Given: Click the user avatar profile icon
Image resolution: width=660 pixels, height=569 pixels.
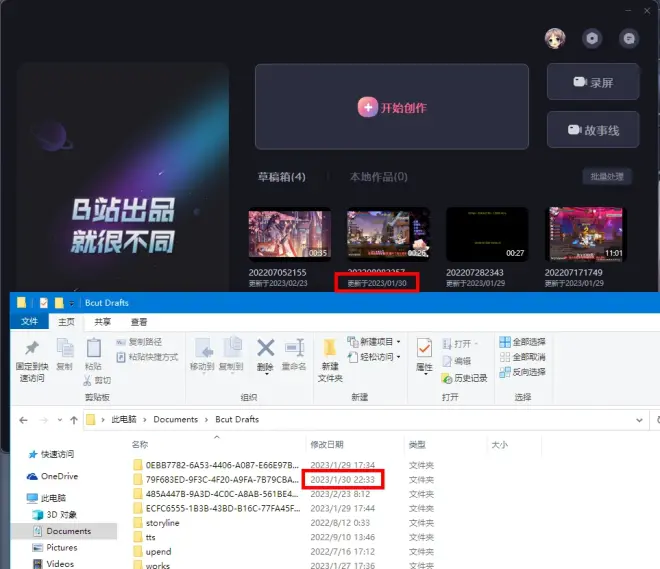Looking at the screenshot, I should click(x=555, y=38).
